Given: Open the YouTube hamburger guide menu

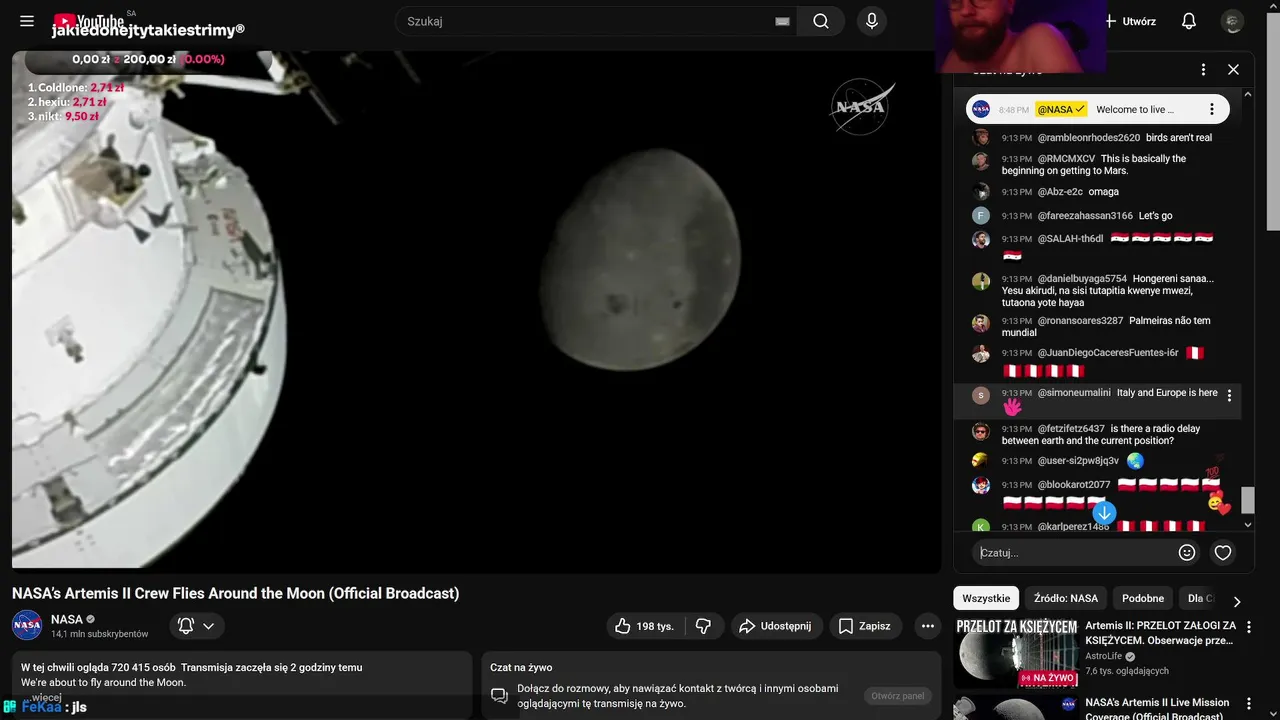Looking at the screenshot, I should pyautogui.click(x=27, y=21).
